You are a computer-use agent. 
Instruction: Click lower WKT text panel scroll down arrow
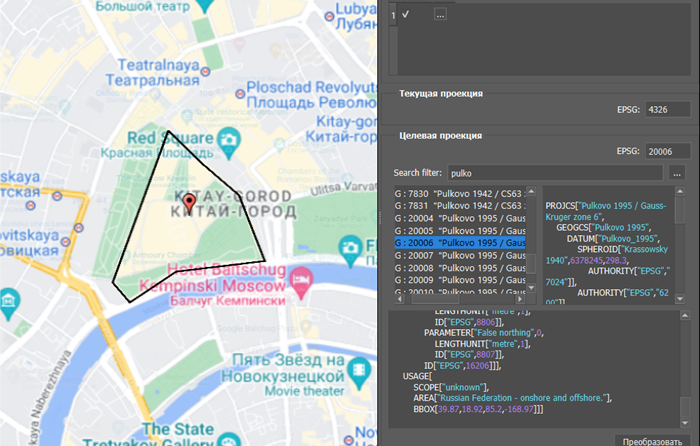(685, 423)
